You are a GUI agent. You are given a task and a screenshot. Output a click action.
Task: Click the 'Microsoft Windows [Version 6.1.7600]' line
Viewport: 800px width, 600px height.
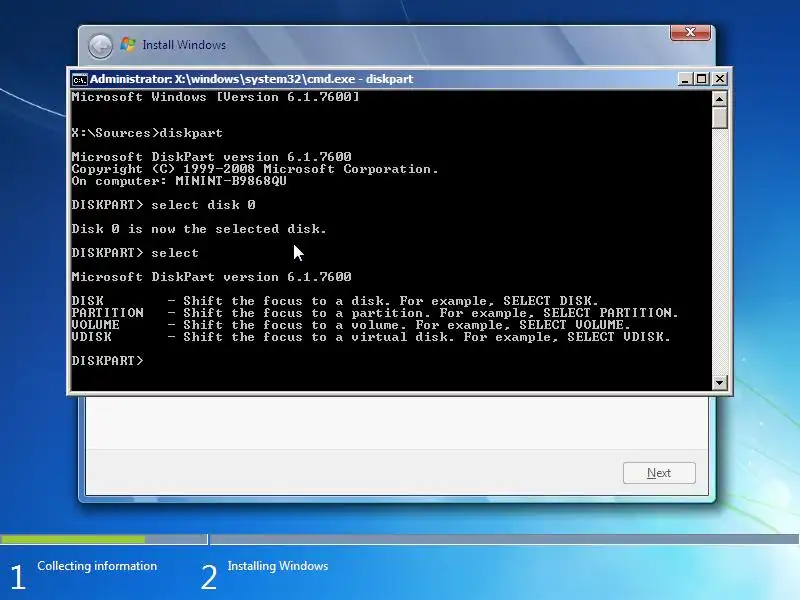point(215,97)
